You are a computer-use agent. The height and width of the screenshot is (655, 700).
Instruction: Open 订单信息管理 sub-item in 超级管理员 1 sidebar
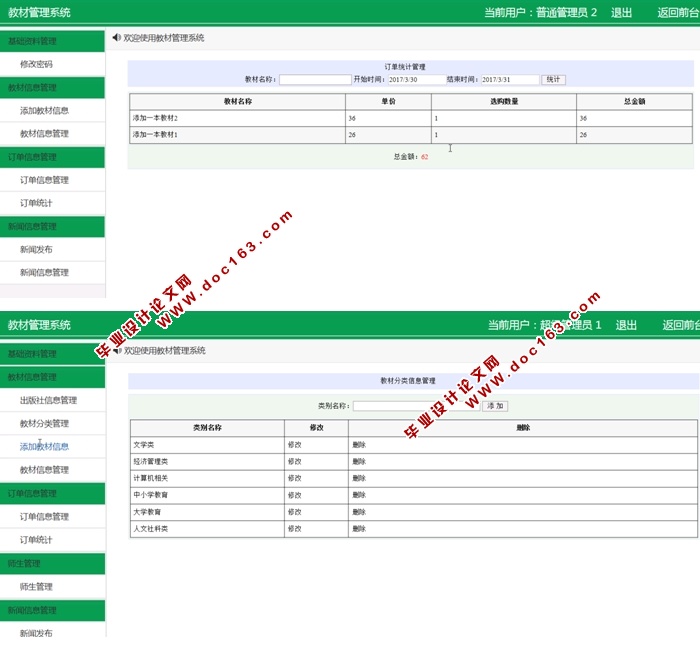[44, 517]
